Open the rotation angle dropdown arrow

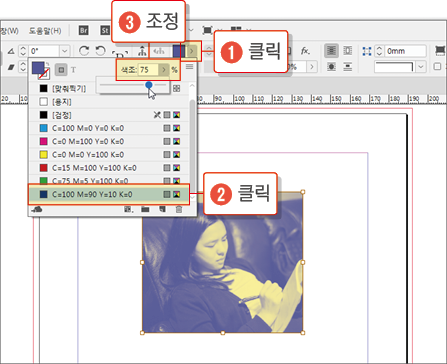pyautogui.click(x=65, y=51)
